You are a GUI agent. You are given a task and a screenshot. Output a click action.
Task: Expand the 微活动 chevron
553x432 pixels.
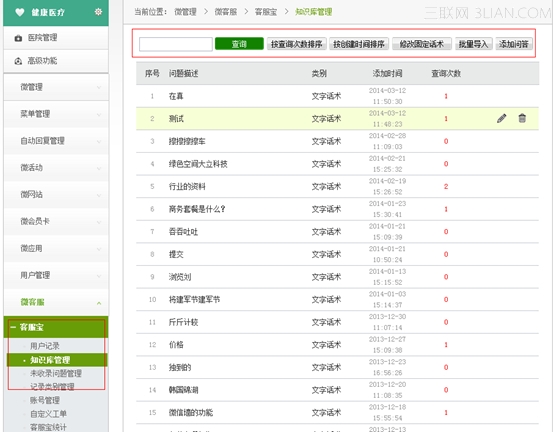point(99,168)
